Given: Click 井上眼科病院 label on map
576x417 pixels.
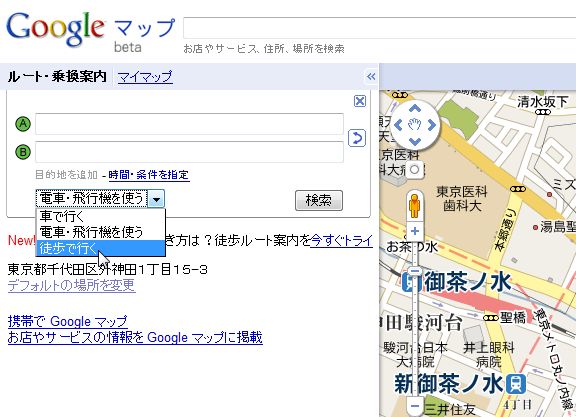Looking at the screenshot, I should tap(489, 355).
